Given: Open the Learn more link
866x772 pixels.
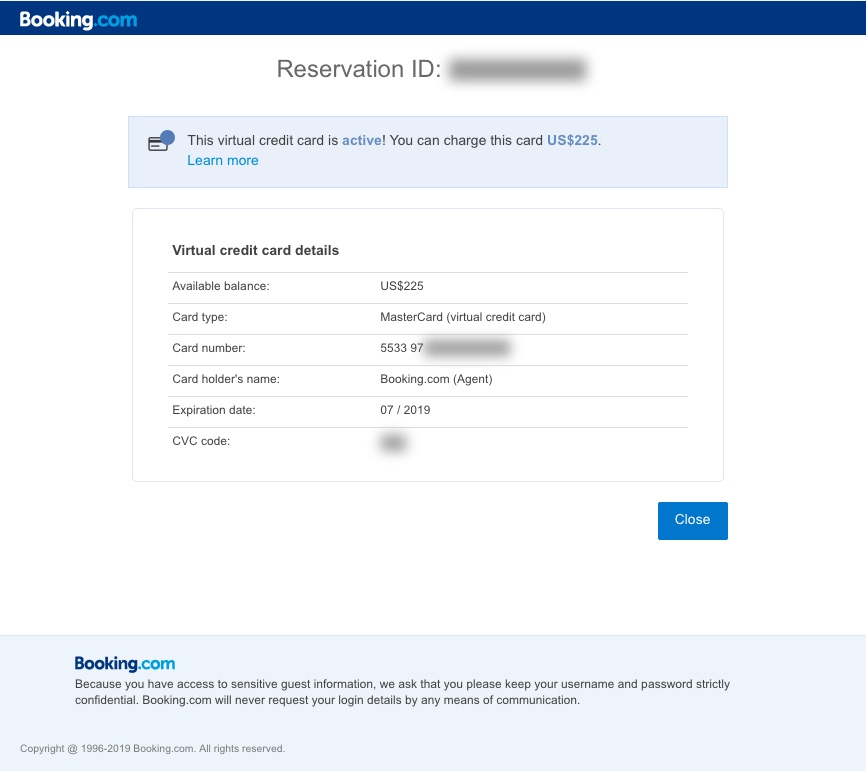Looking at the screenshot, I should [223, 161].
